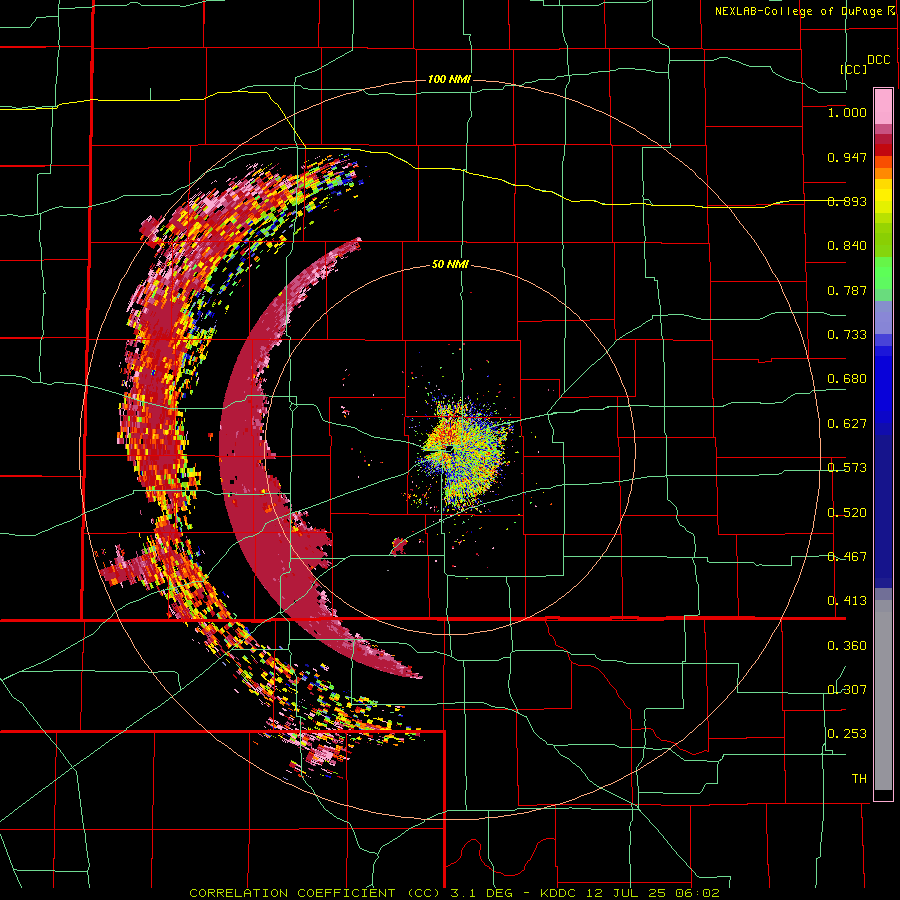Click the 50 NMI range ring label
This screenshot has width=900, height=900.
(450, 264)
